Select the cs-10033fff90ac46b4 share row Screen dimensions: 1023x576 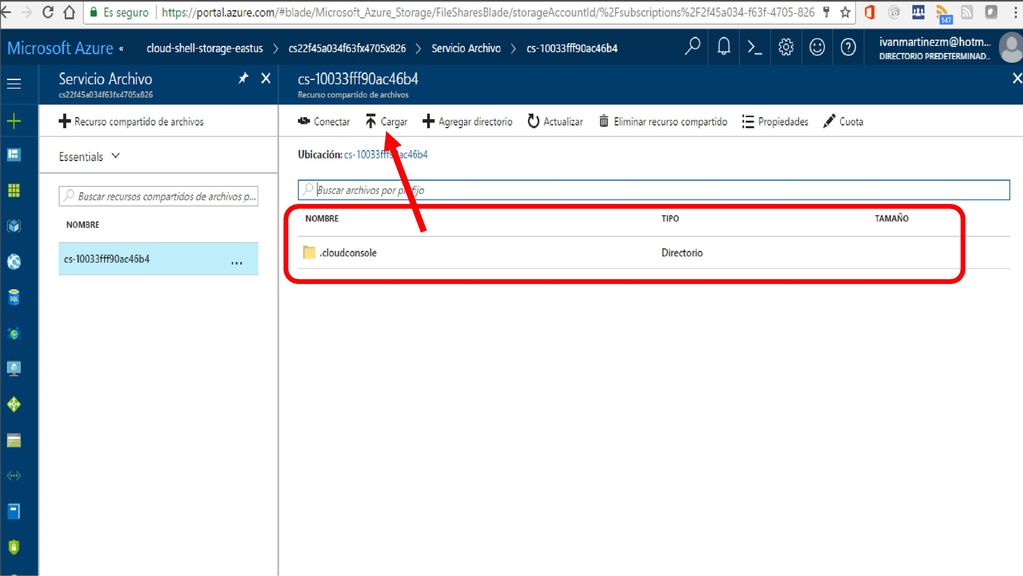159,259
